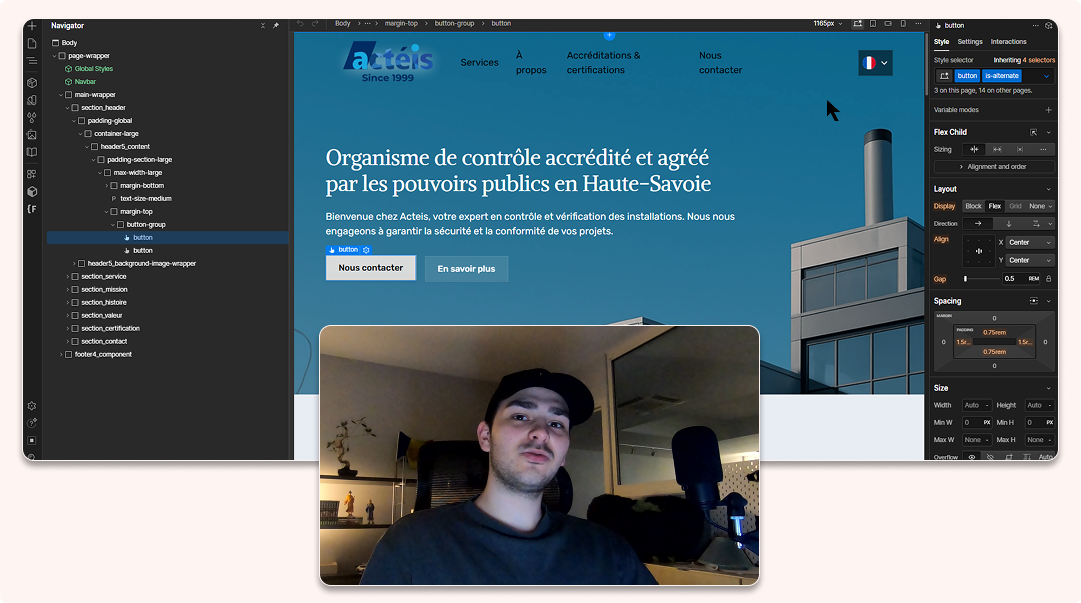Switch to the Settings tab
This screenshot has height=603, width=1081.
969,42
